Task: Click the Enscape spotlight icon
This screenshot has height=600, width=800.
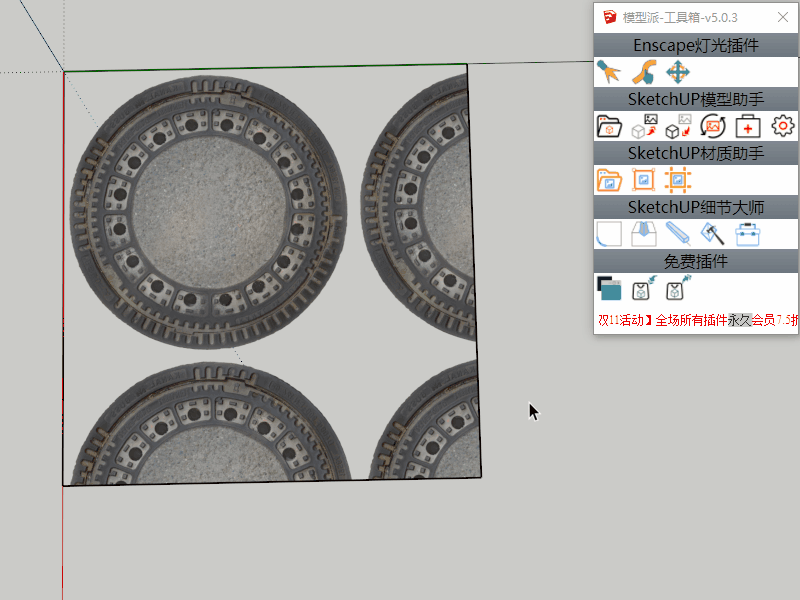Action: point(608,72)
